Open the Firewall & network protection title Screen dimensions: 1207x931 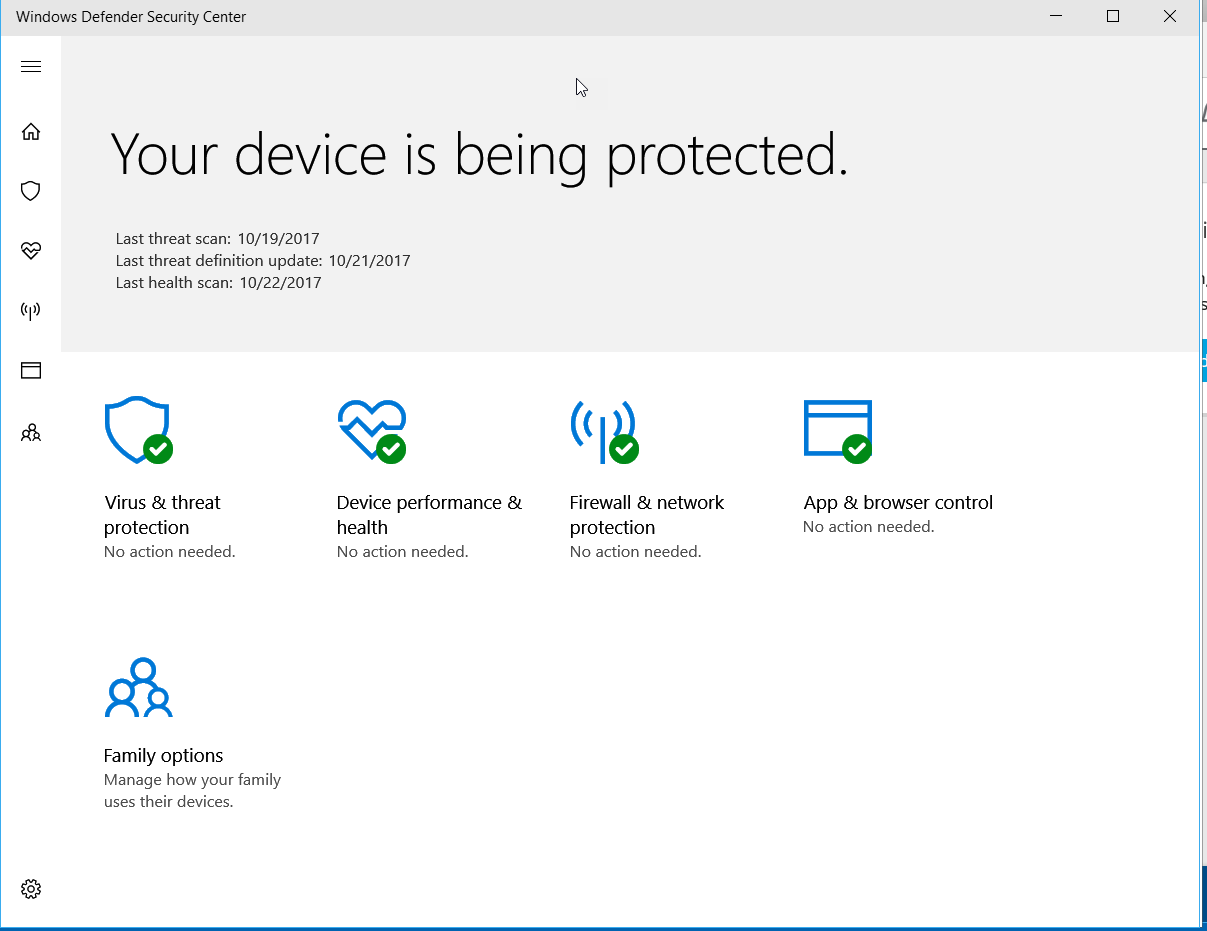(647, 515)
